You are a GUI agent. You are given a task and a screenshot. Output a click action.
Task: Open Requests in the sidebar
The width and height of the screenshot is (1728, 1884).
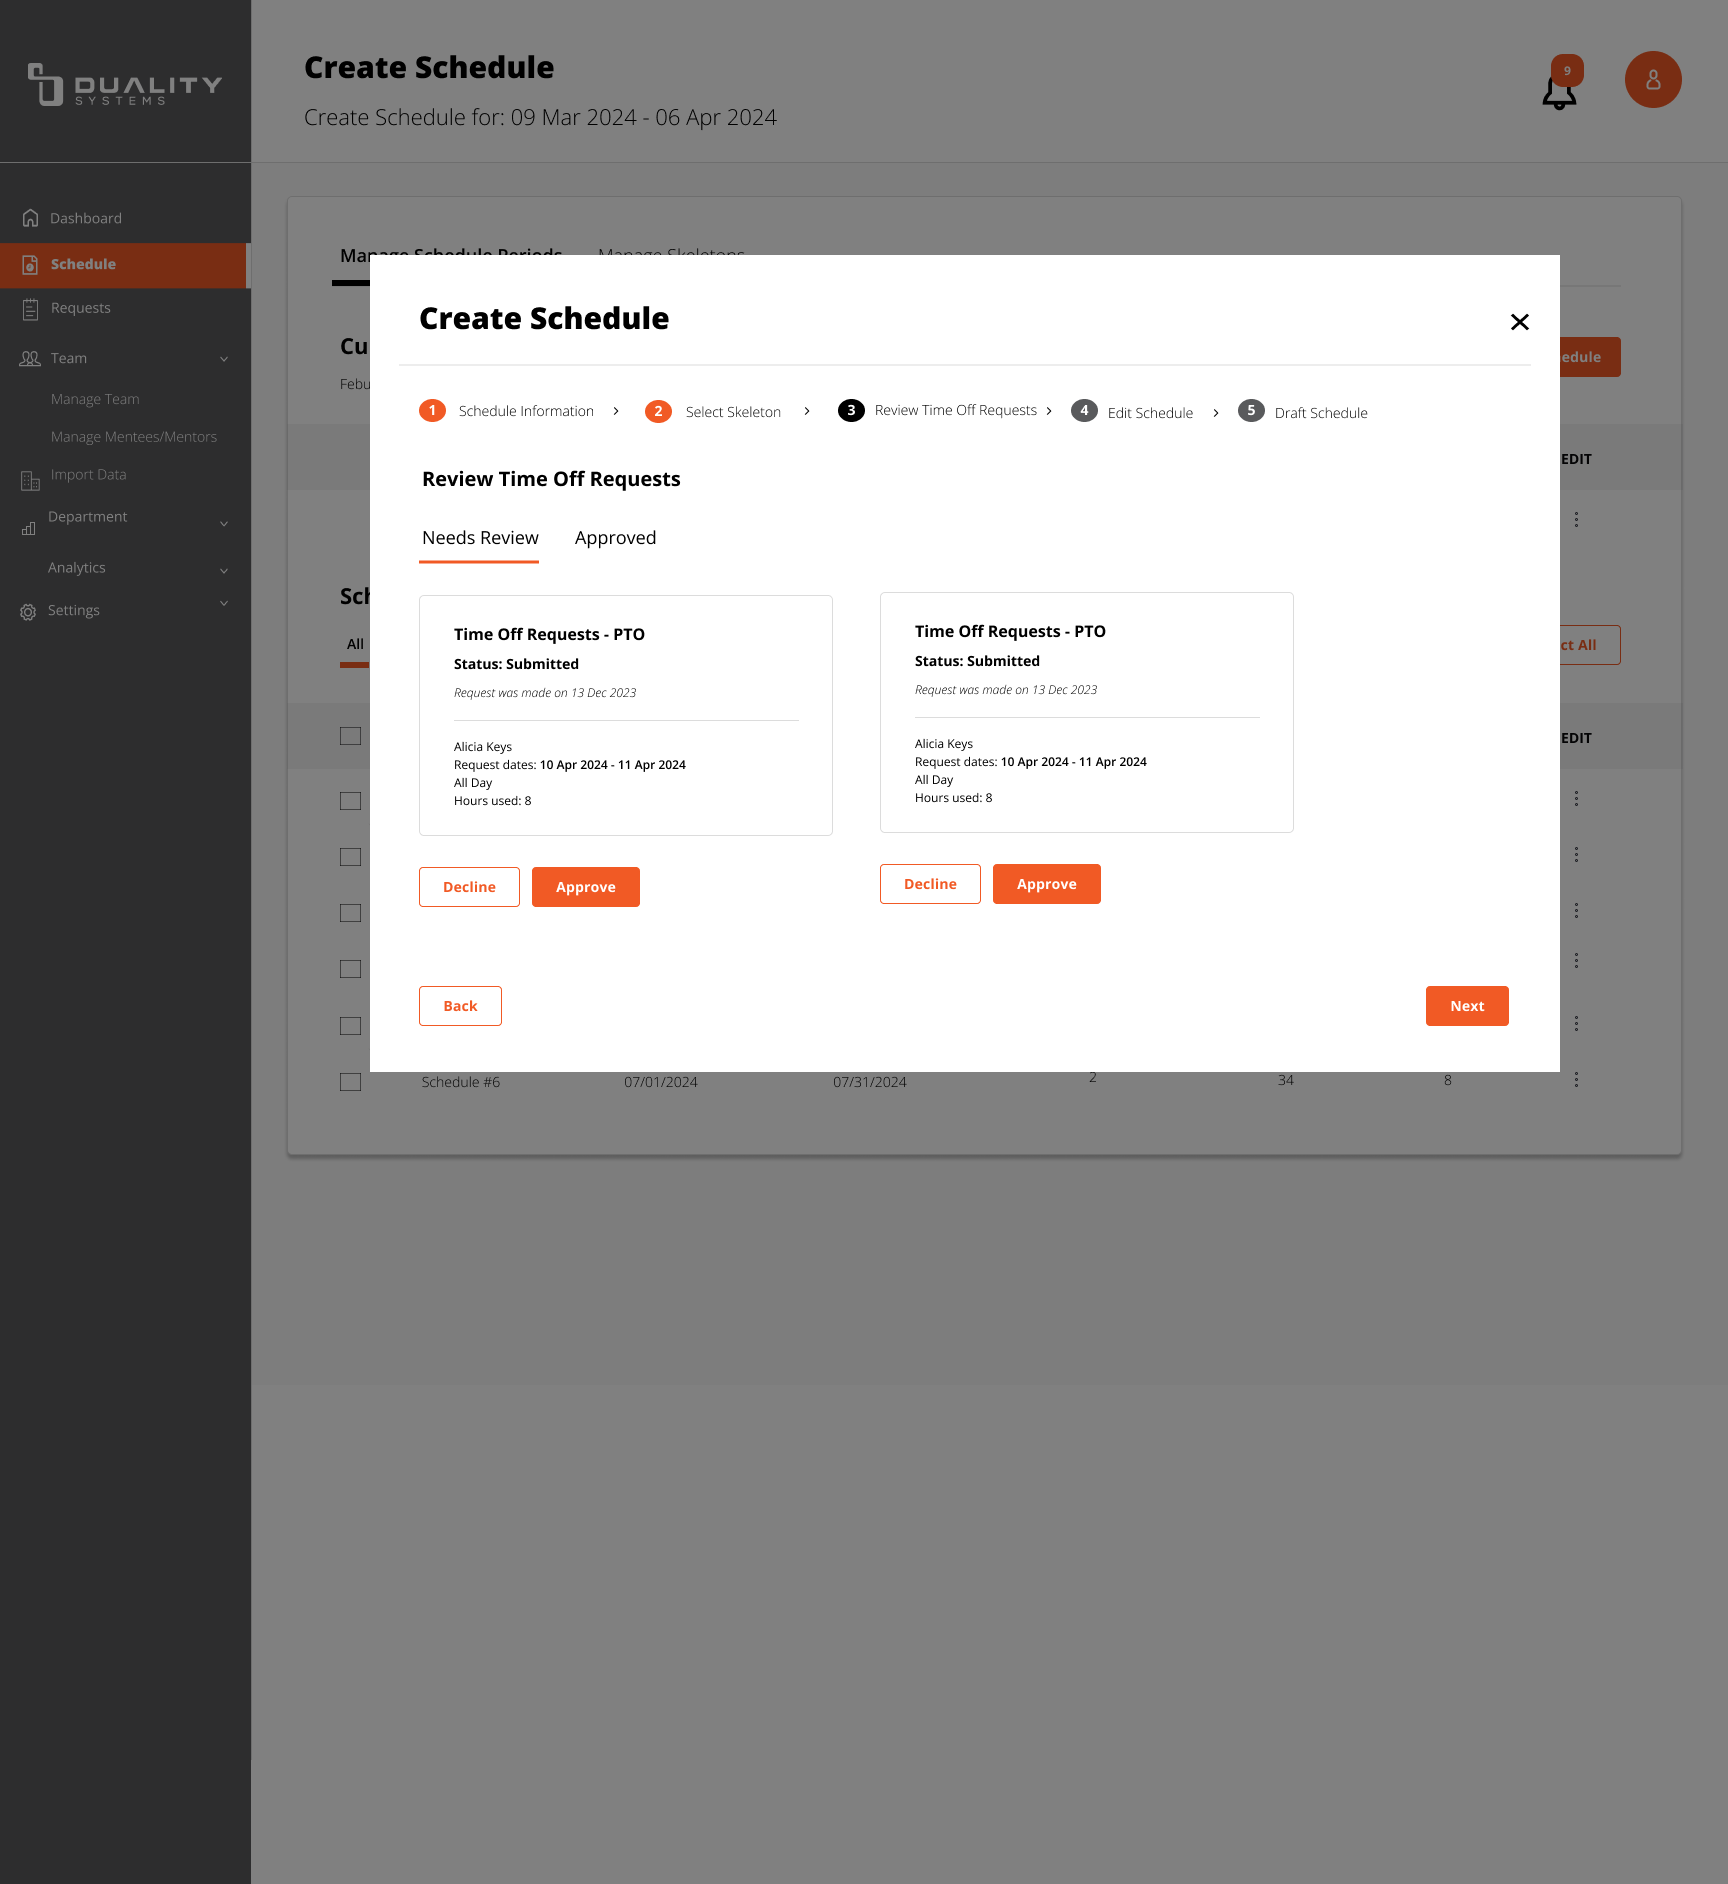pyautogui.click(x=81, y=308)
